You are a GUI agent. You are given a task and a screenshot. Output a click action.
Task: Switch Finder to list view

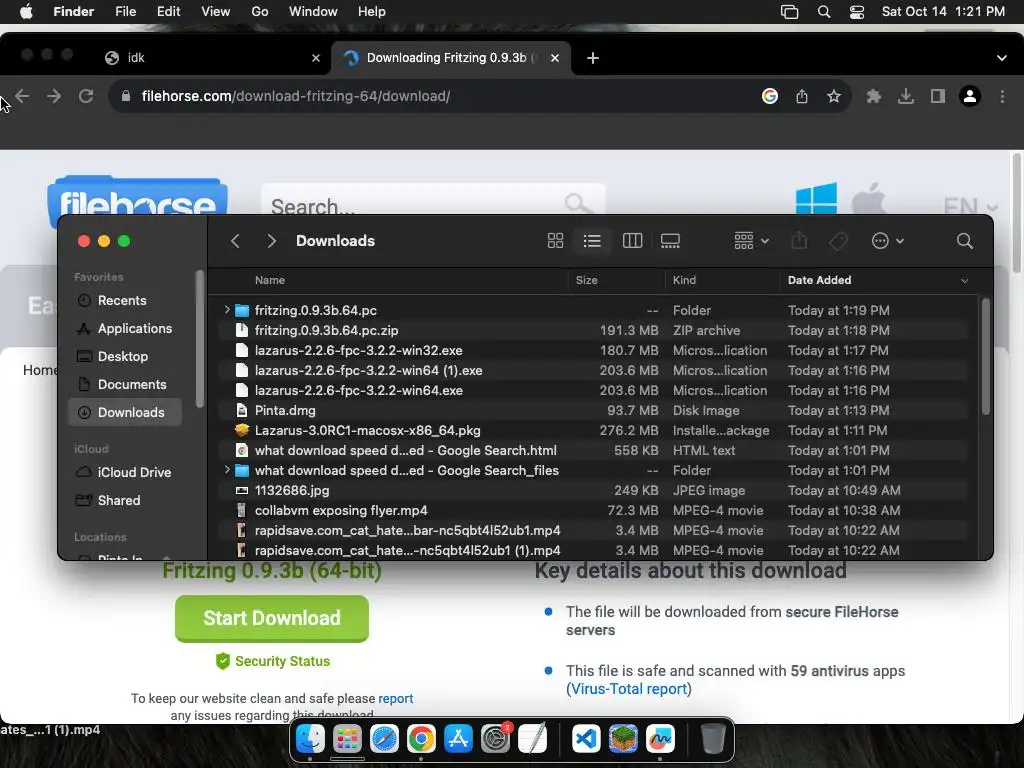pyautogui.click(x=592, y=241)
